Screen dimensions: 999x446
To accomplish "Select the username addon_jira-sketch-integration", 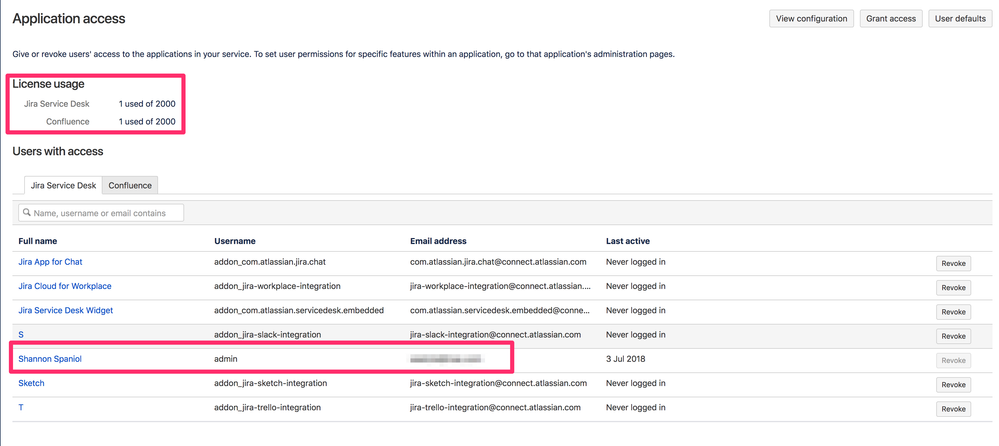I will pos(271,383).
